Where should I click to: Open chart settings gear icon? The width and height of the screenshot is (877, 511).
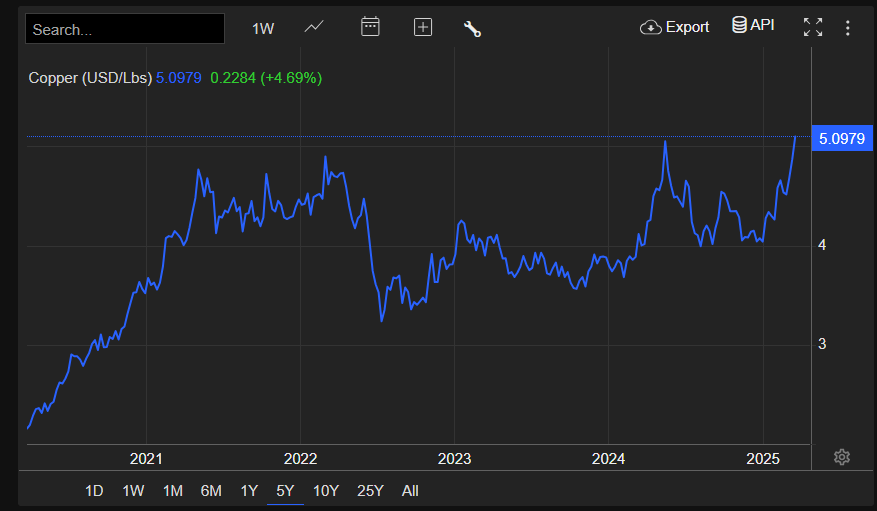(842, 457)
